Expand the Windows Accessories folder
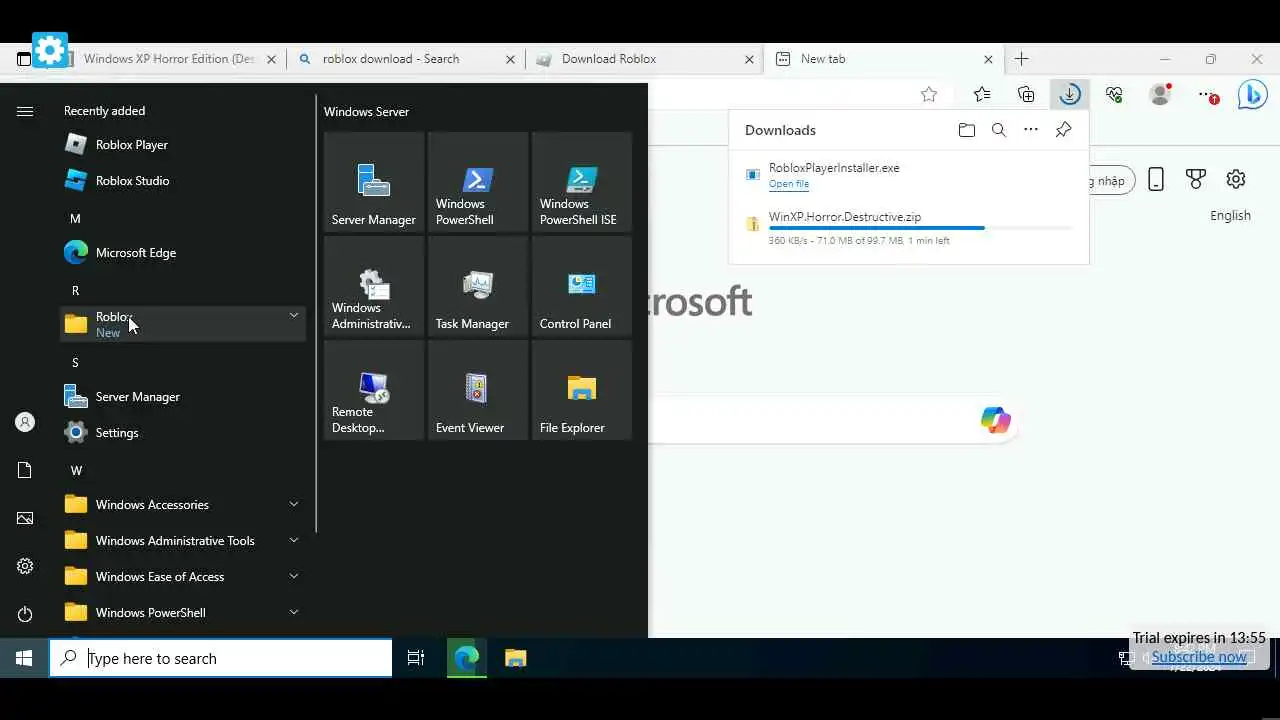1280x720 pixels. point(183,505)
